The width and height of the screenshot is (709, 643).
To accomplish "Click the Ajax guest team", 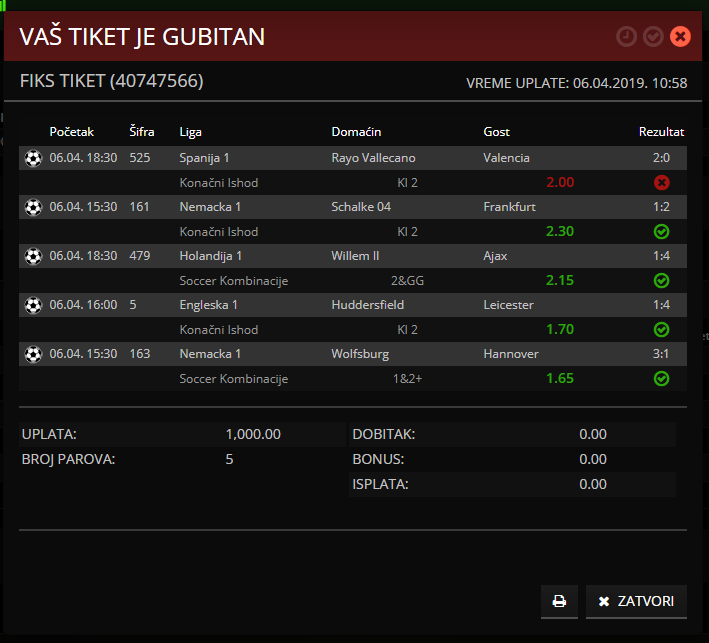I will (495, 256).
